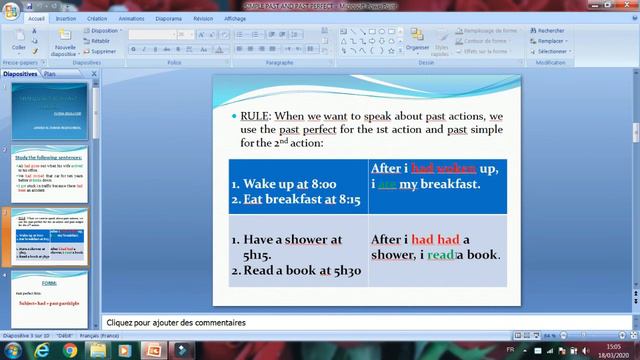Click zoom out minus button
The image size is (640, 360).
point(564,335)
